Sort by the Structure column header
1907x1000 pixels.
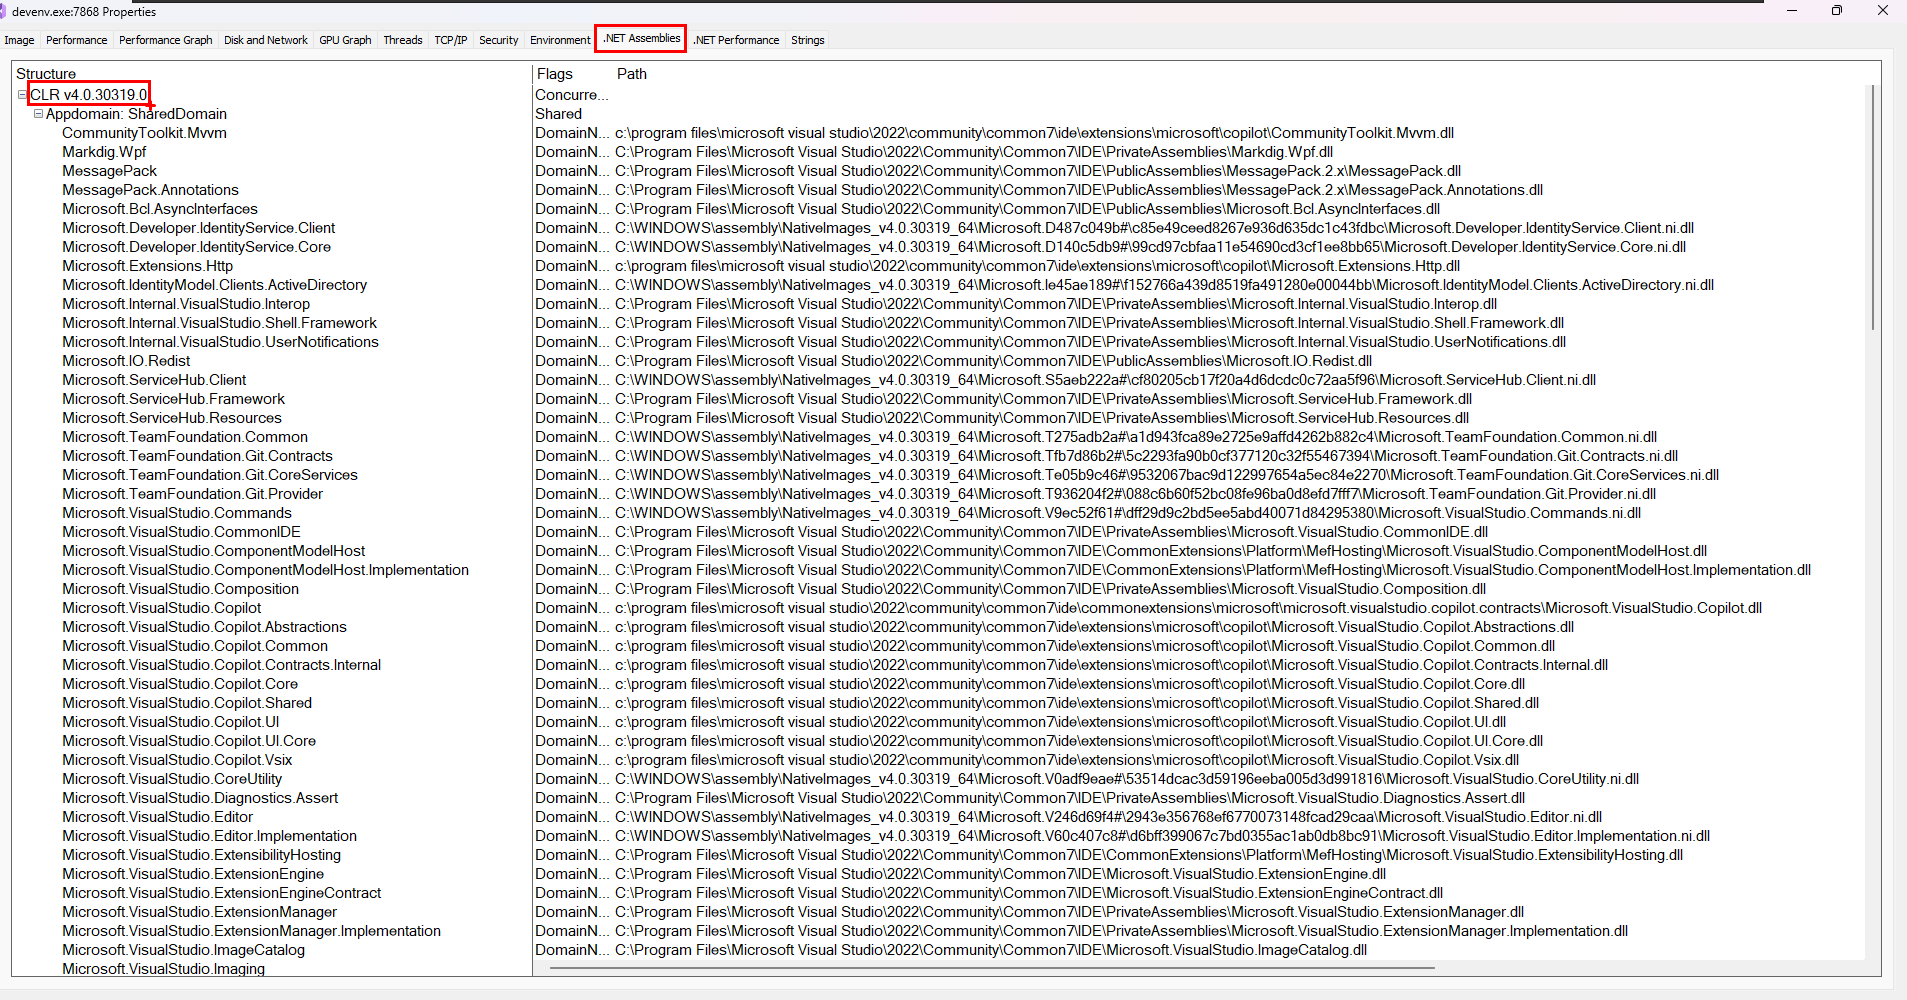click(x=46, y=74)
